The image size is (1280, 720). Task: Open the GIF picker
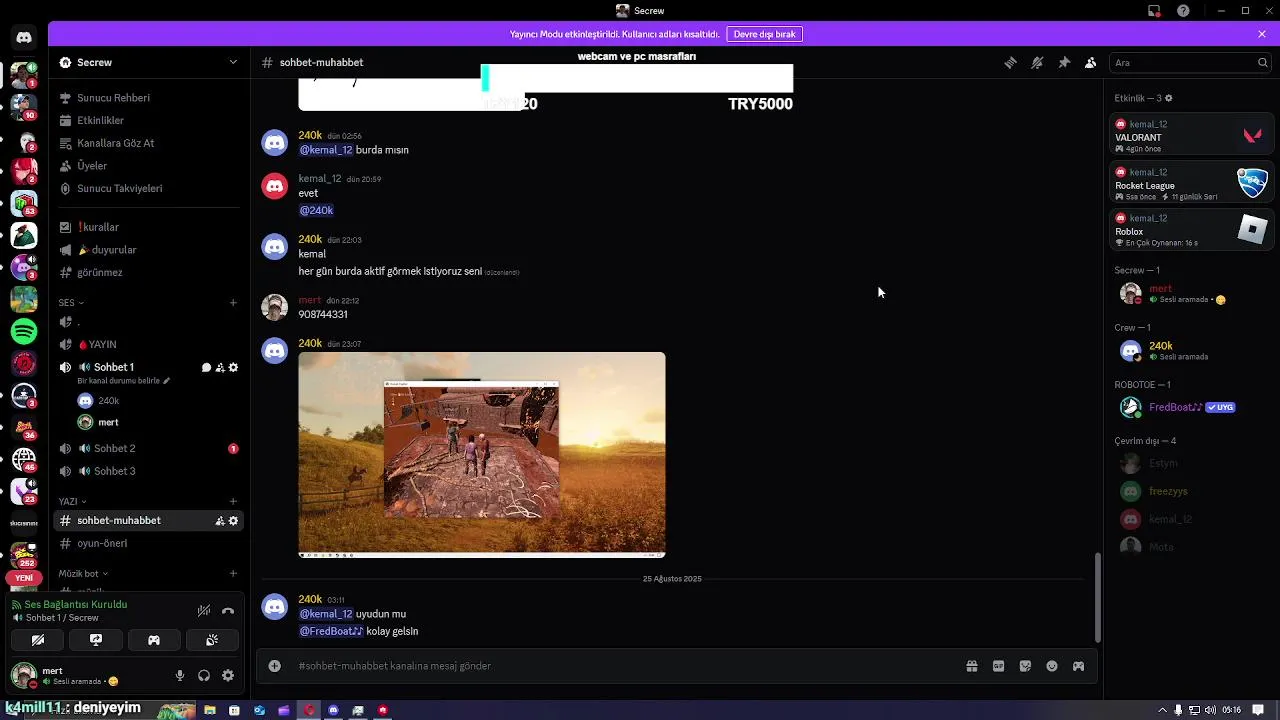(998, 666)
